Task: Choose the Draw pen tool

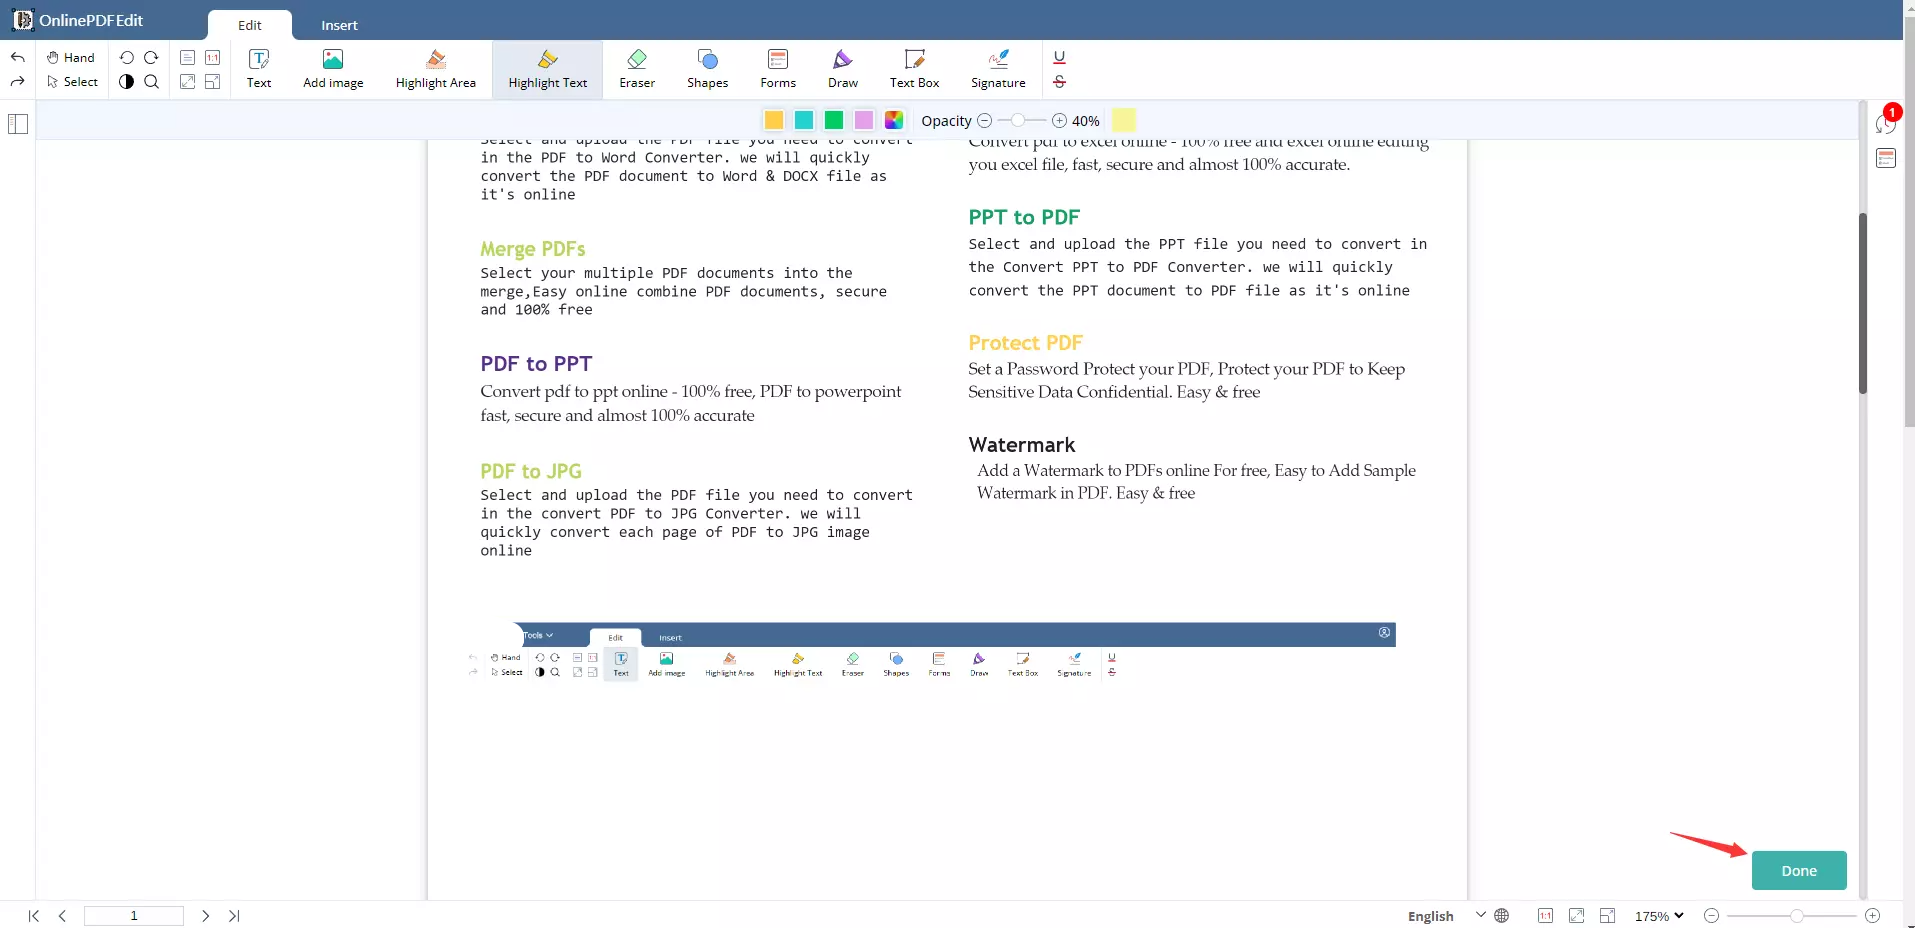Action: point(842,69)
